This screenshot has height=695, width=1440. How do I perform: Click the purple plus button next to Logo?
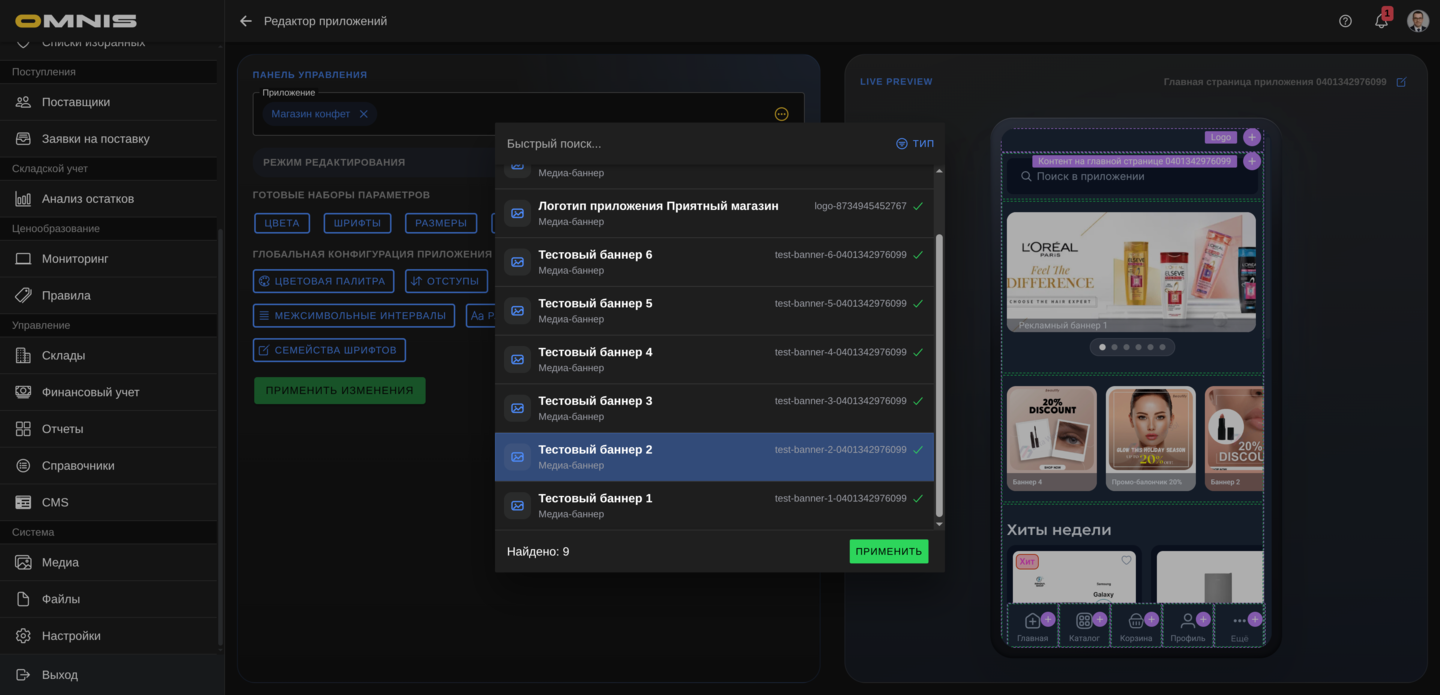coord(1251,137)
